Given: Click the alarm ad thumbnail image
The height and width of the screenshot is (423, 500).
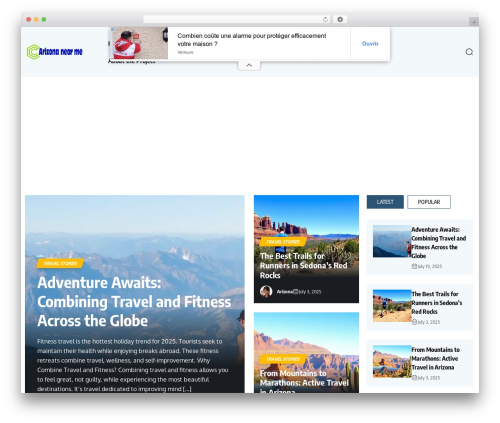Looking at the screenshot, I should click(x=139, y=43).
